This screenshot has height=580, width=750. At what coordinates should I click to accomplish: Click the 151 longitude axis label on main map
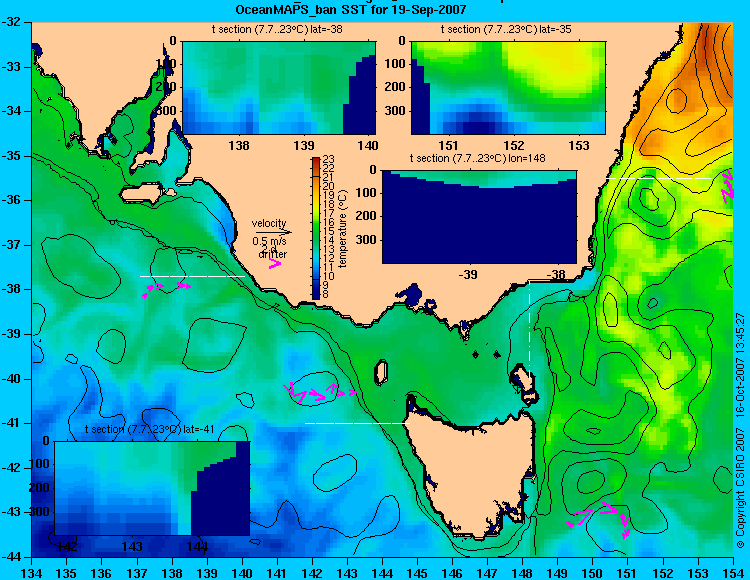(x=628, y=573)
